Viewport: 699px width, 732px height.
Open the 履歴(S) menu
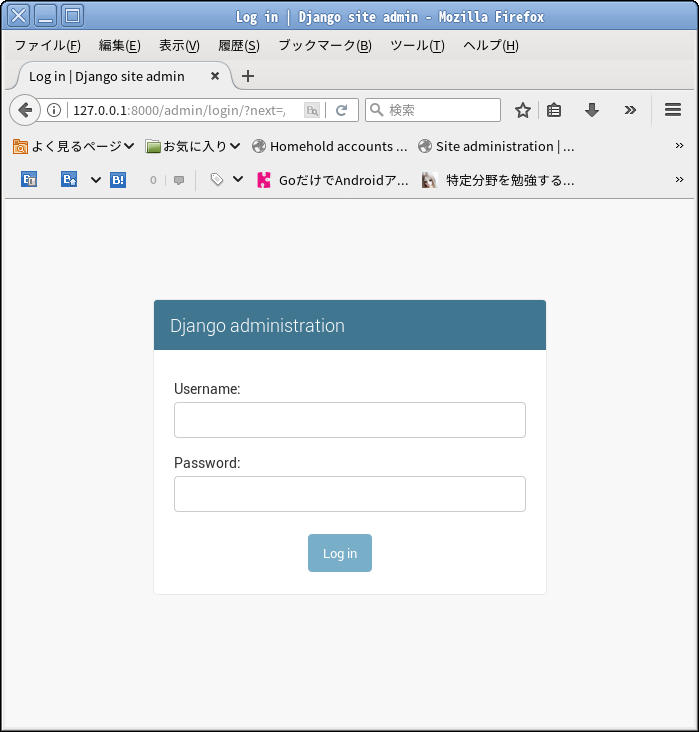pyautogui.click(x=239, y=46)
